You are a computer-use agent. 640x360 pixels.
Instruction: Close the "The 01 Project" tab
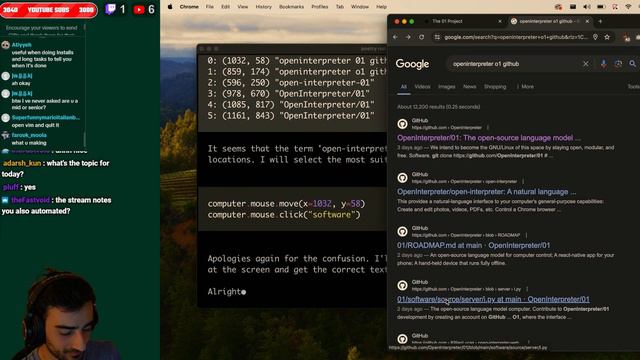(500, 21)
